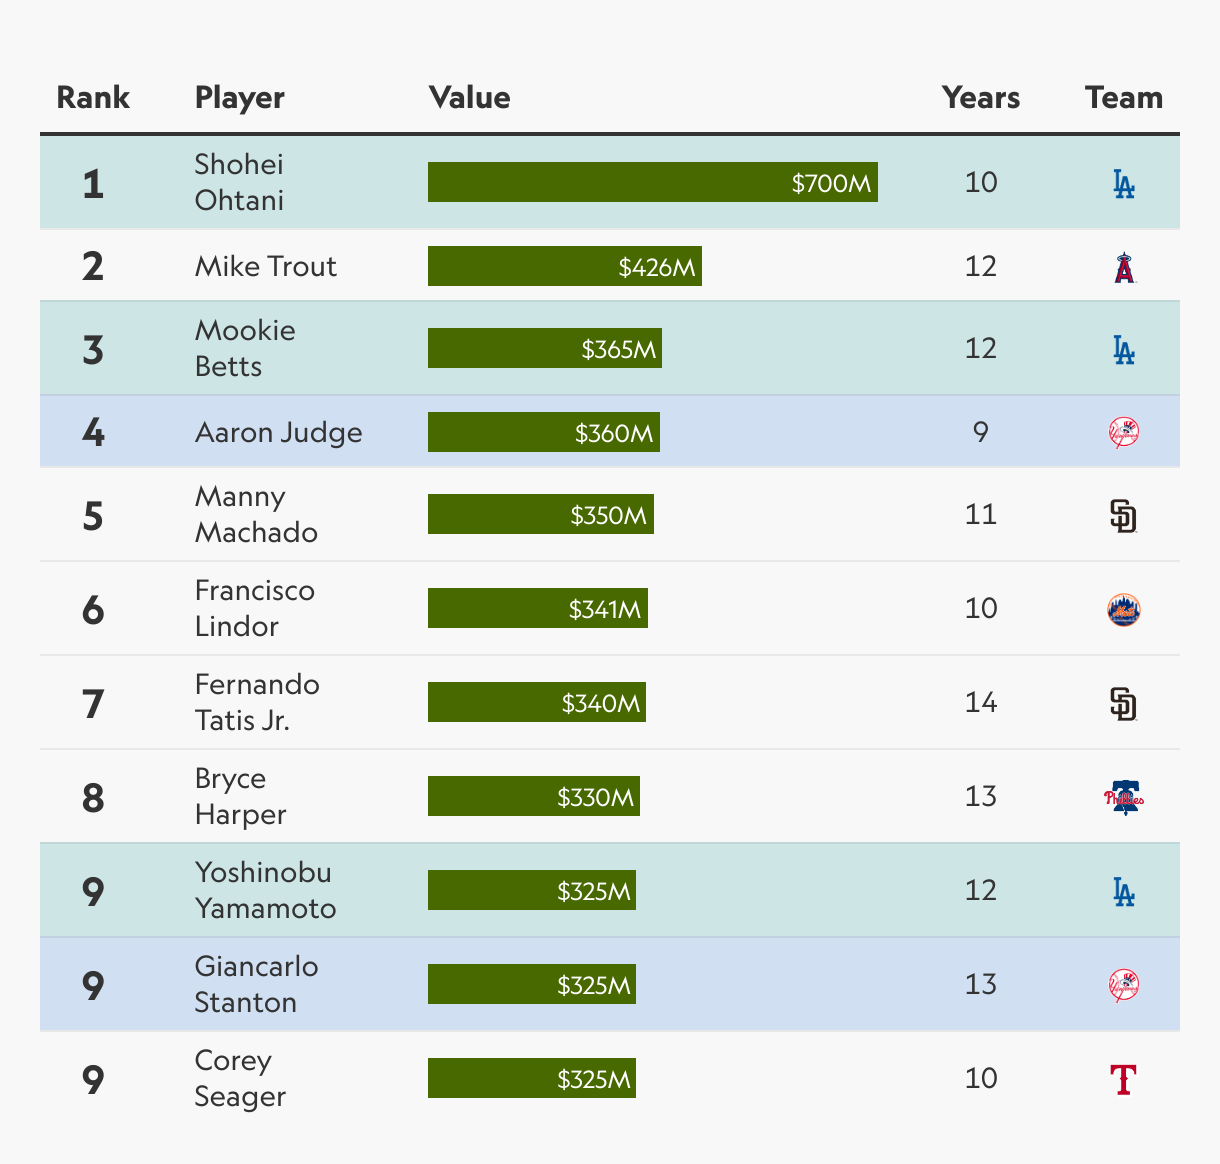The height and width of the screenshot is (1164, 1220).
Task: Select the Shohei Ohtani player name
Action: (239, 182)
